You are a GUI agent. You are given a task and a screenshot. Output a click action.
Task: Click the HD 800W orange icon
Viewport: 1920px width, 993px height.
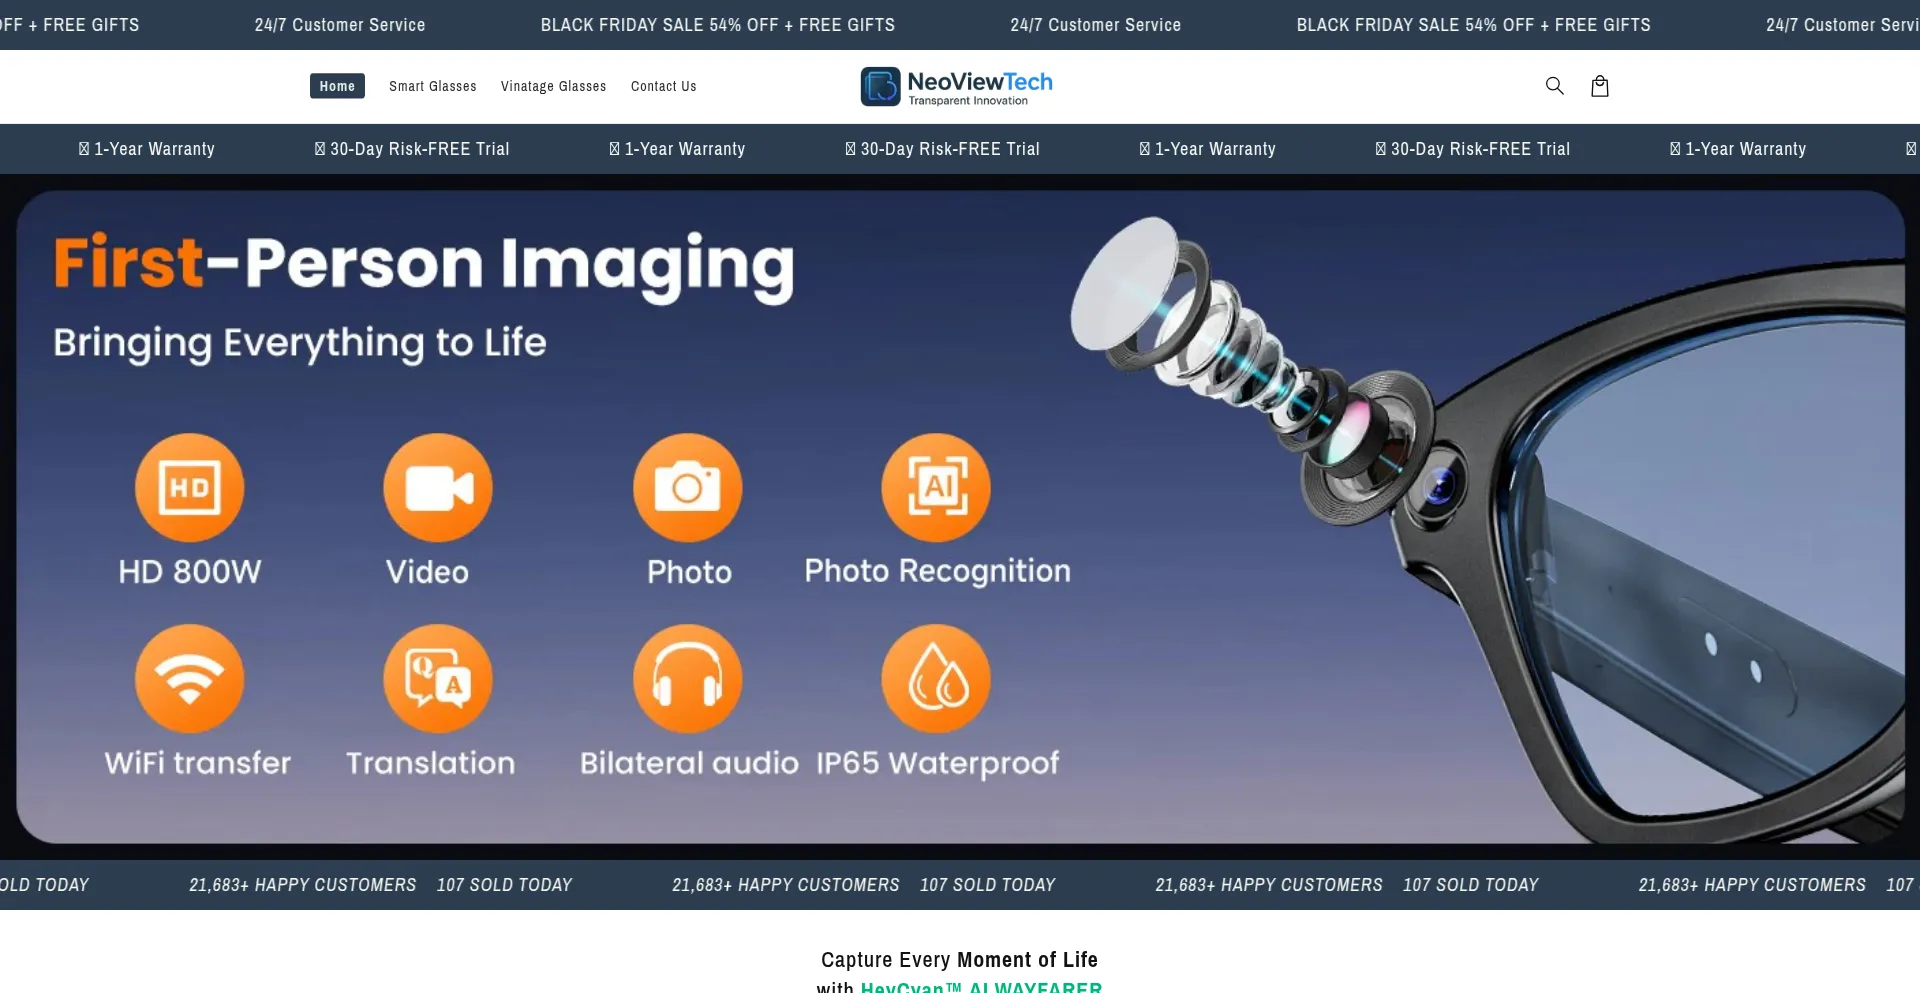(x=189, y=488)
